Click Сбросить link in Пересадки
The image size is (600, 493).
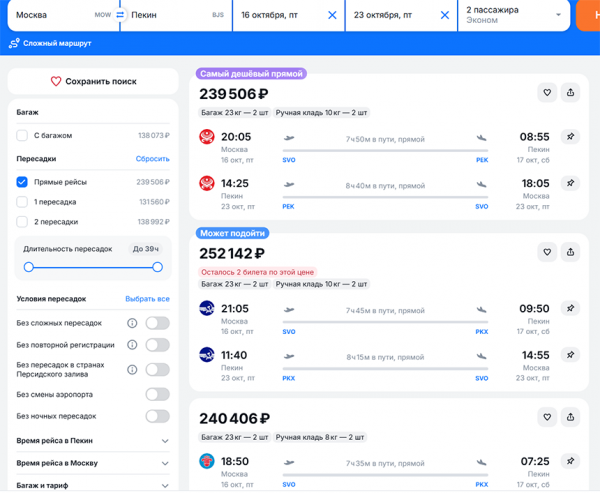152,158
